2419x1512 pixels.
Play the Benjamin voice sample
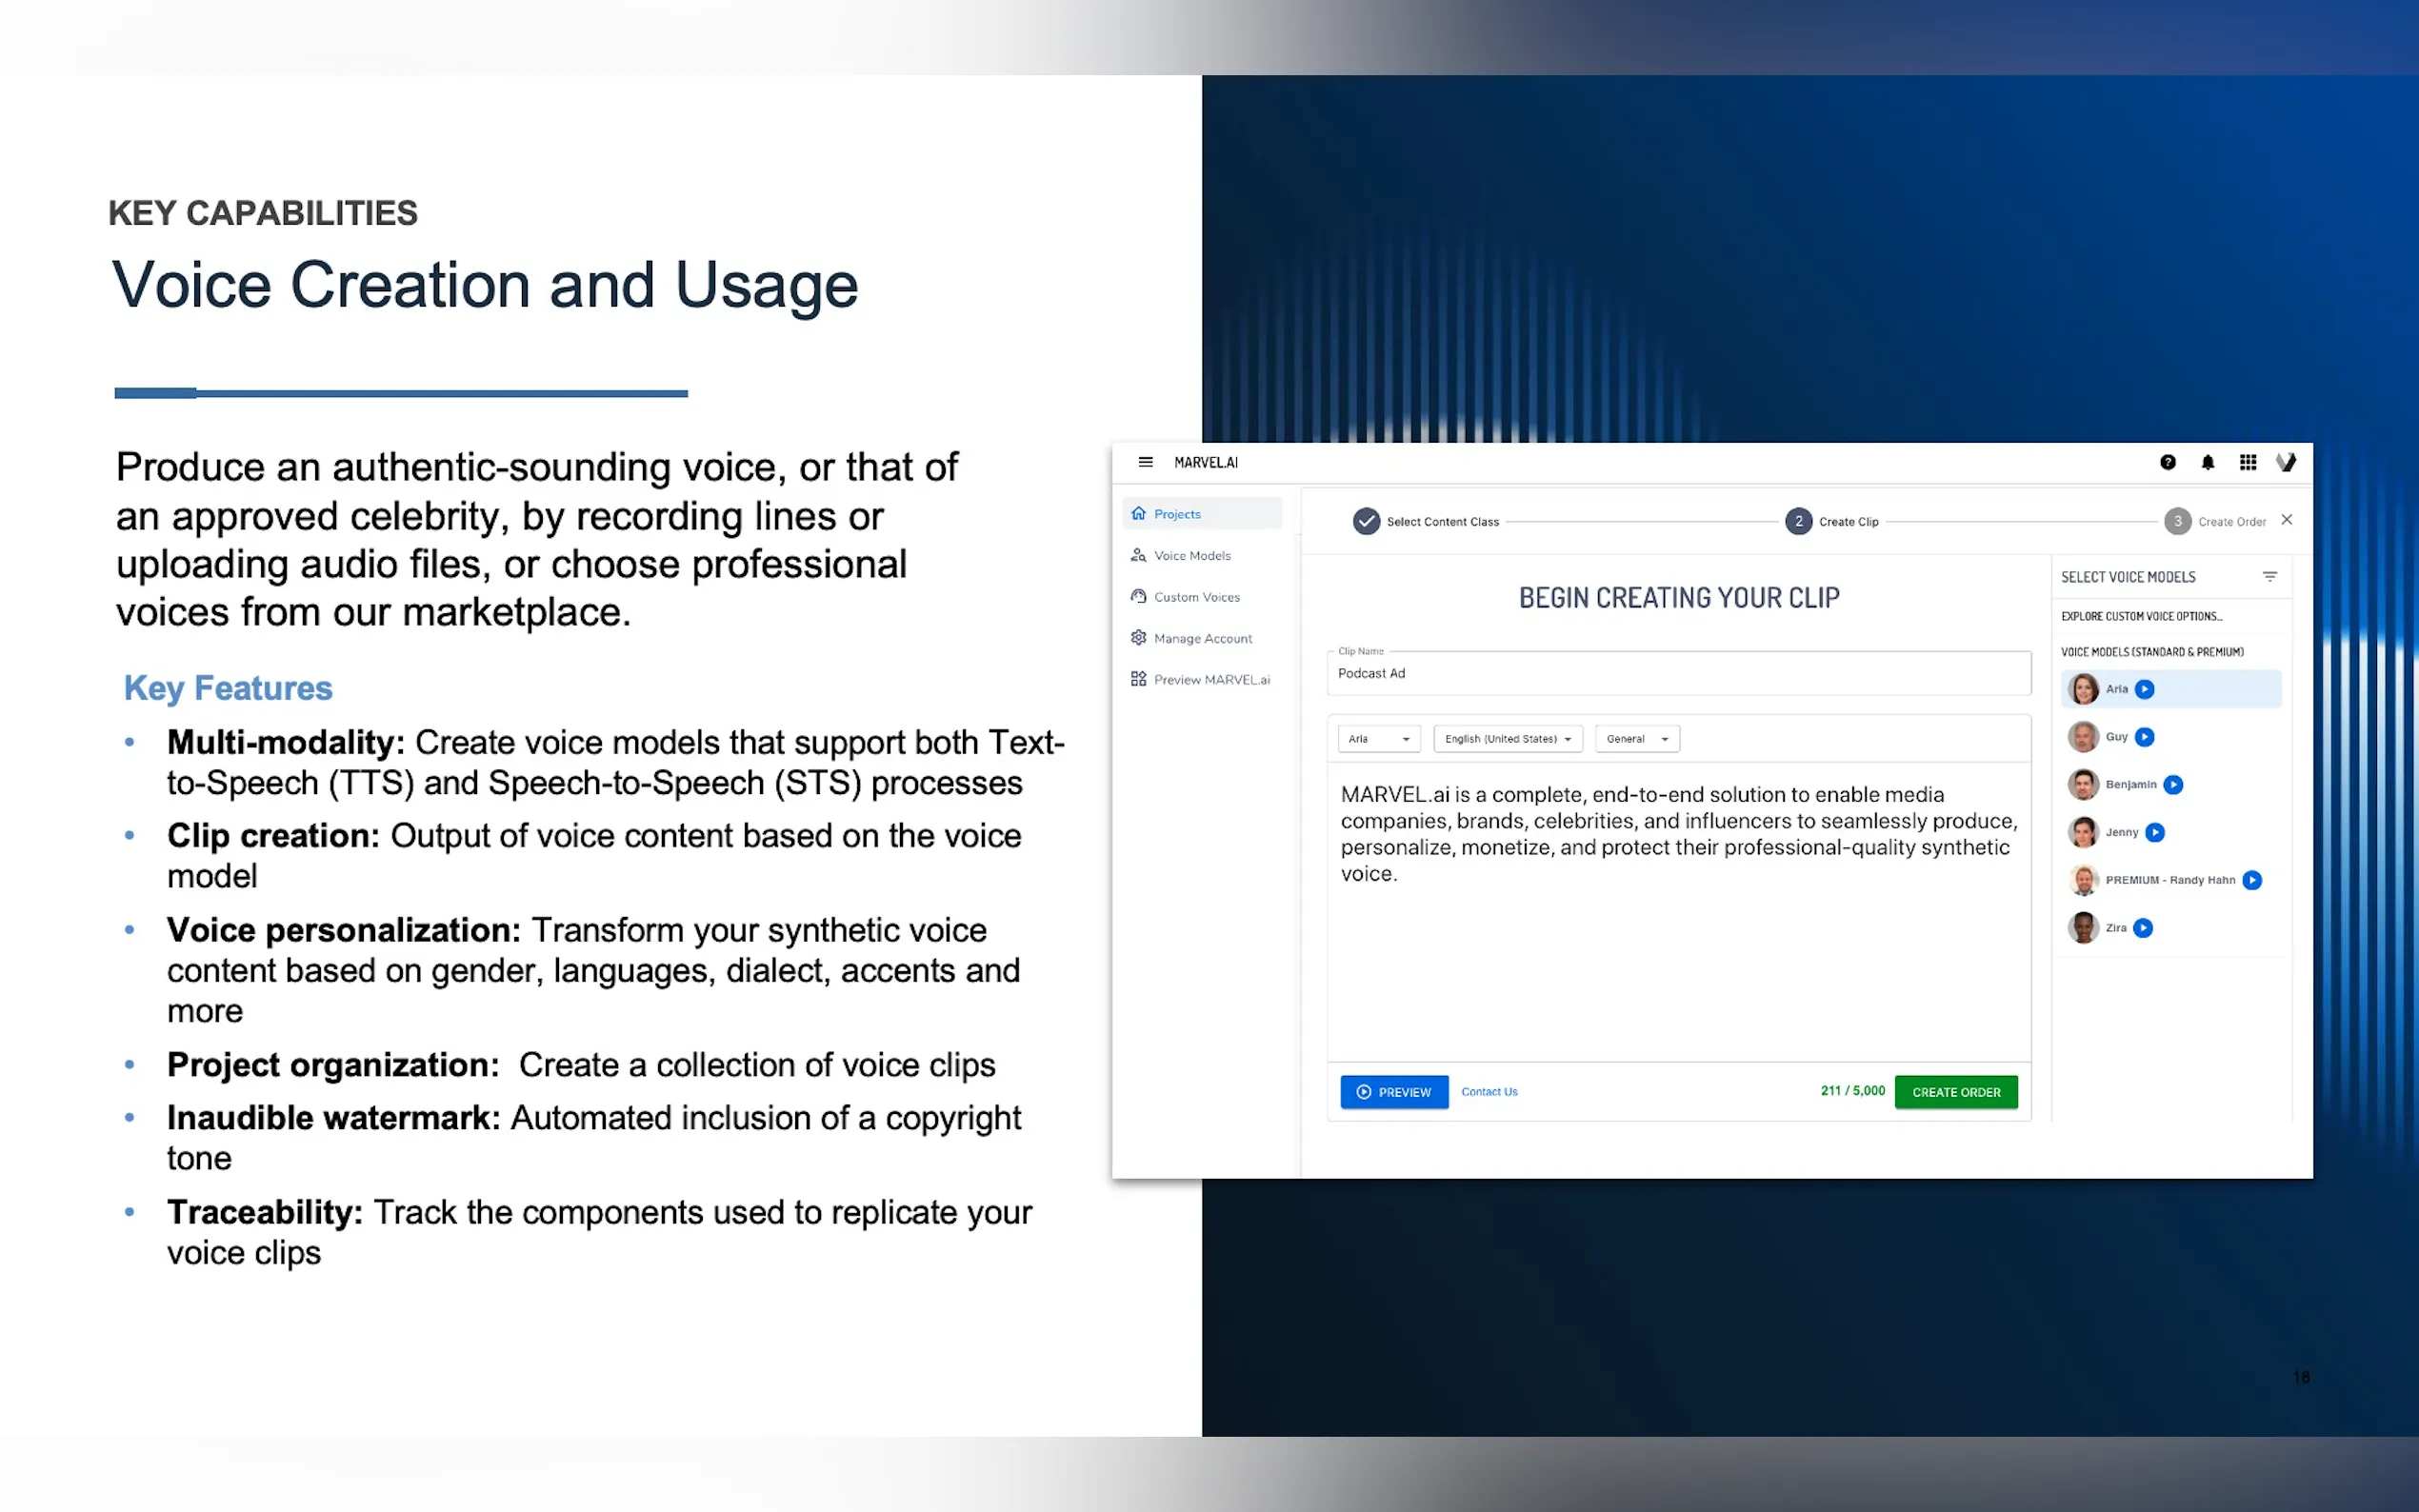coord(2173,785)
